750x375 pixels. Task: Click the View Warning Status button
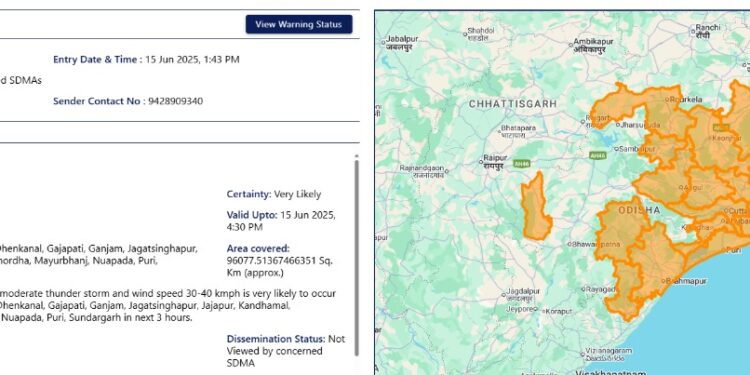click(x=299, y=24)
